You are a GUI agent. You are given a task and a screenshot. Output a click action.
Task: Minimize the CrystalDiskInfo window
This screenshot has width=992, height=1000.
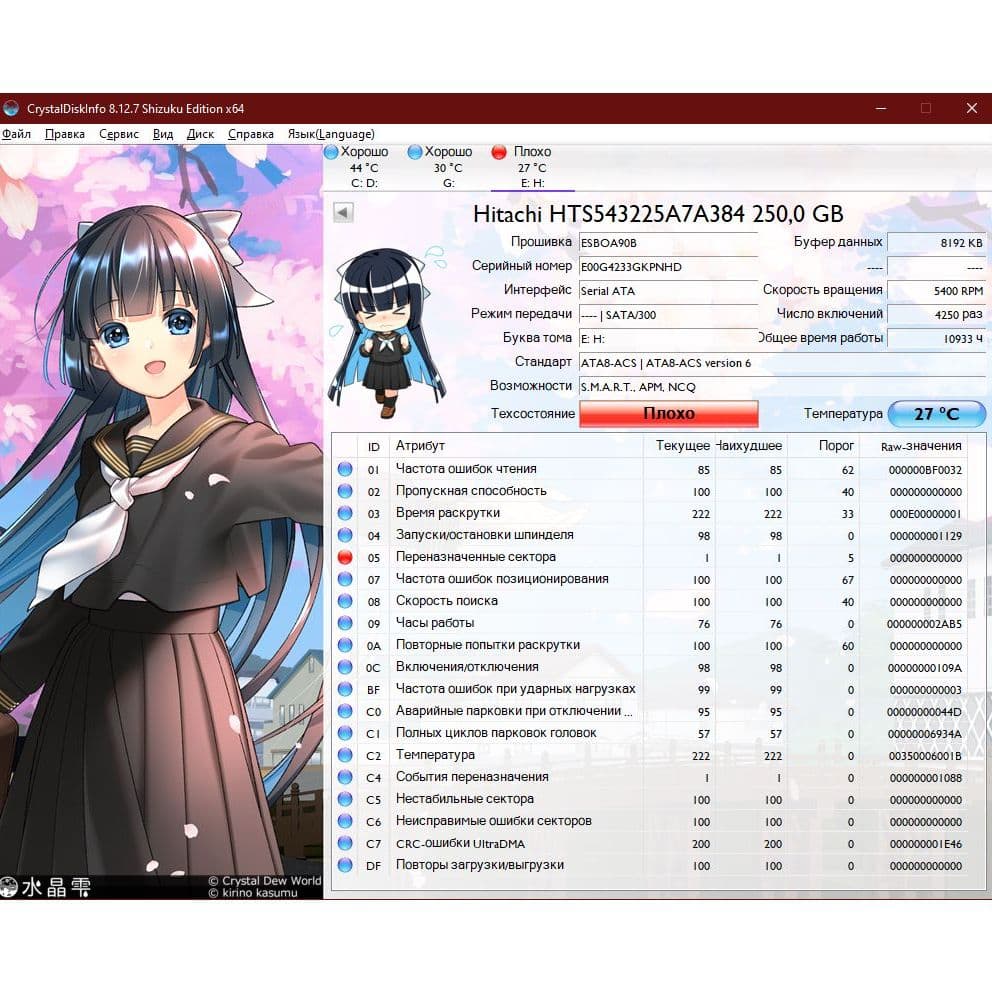(x=881, y=108)
